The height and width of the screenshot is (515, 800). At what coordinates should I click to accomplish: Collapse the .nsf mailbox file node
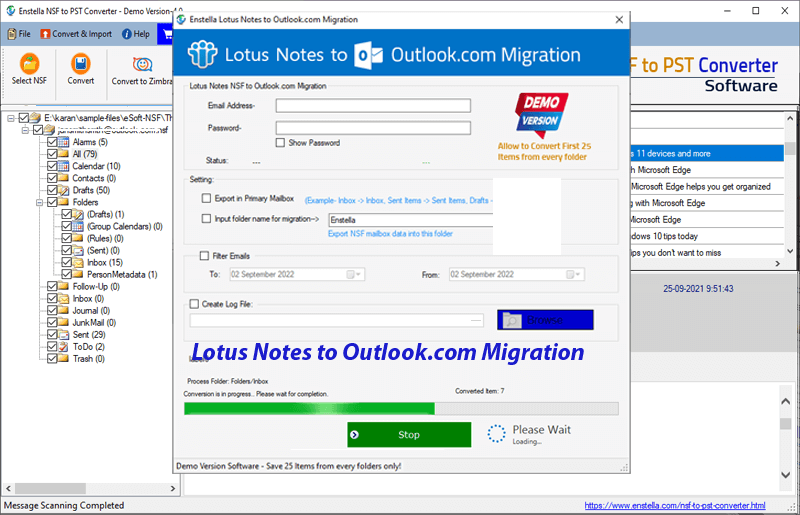pyautogui.click(x=25, y=130)
